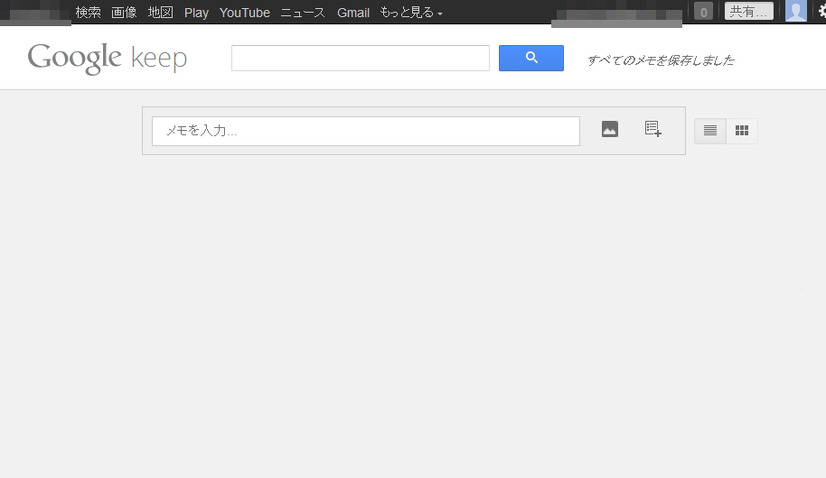
Task: Open the account profile avatar
Action: 795,11
